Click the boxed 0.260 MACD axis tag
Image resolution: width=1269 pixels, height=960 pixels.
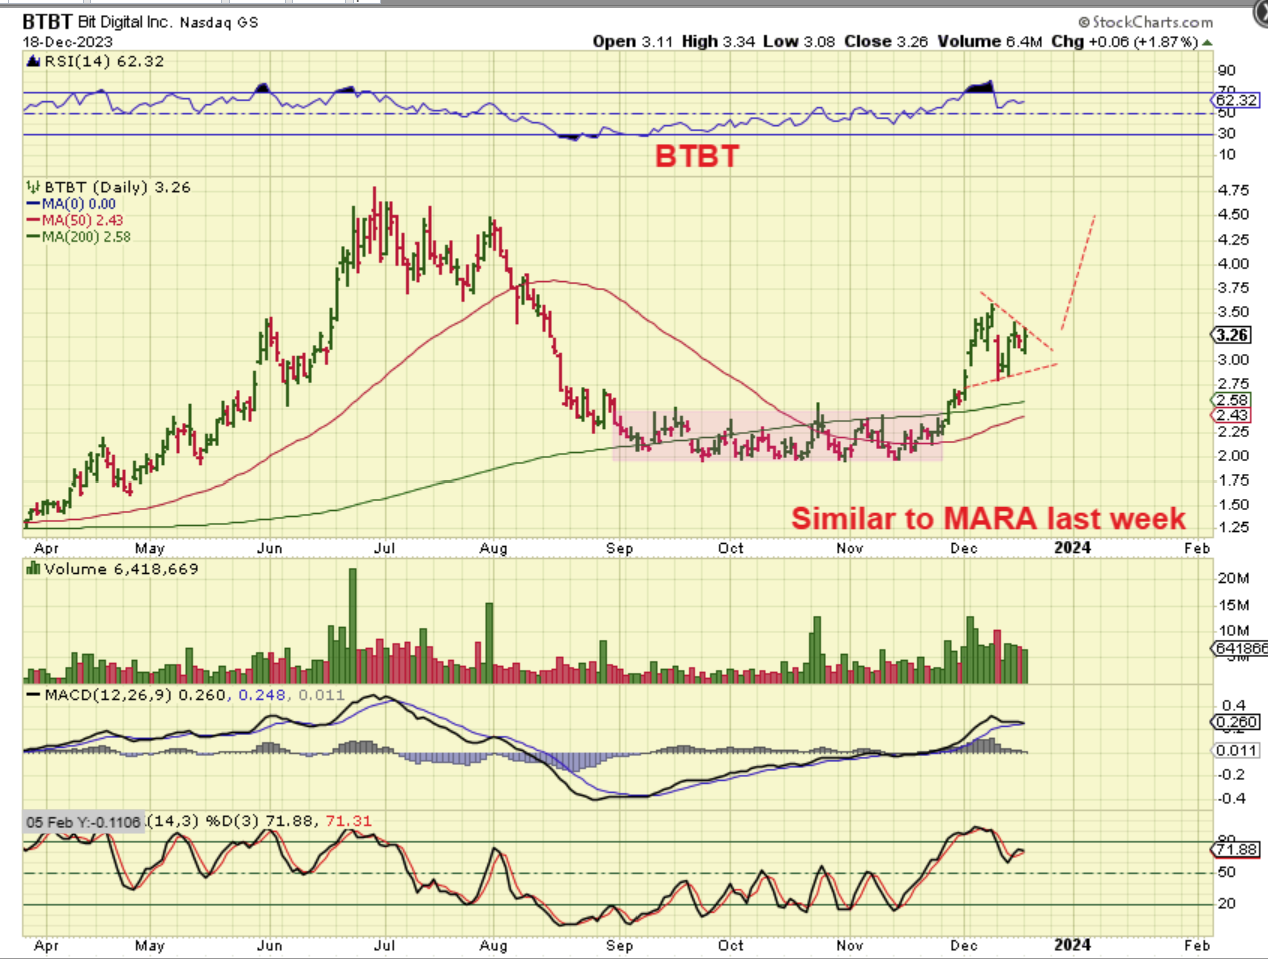1236,722
